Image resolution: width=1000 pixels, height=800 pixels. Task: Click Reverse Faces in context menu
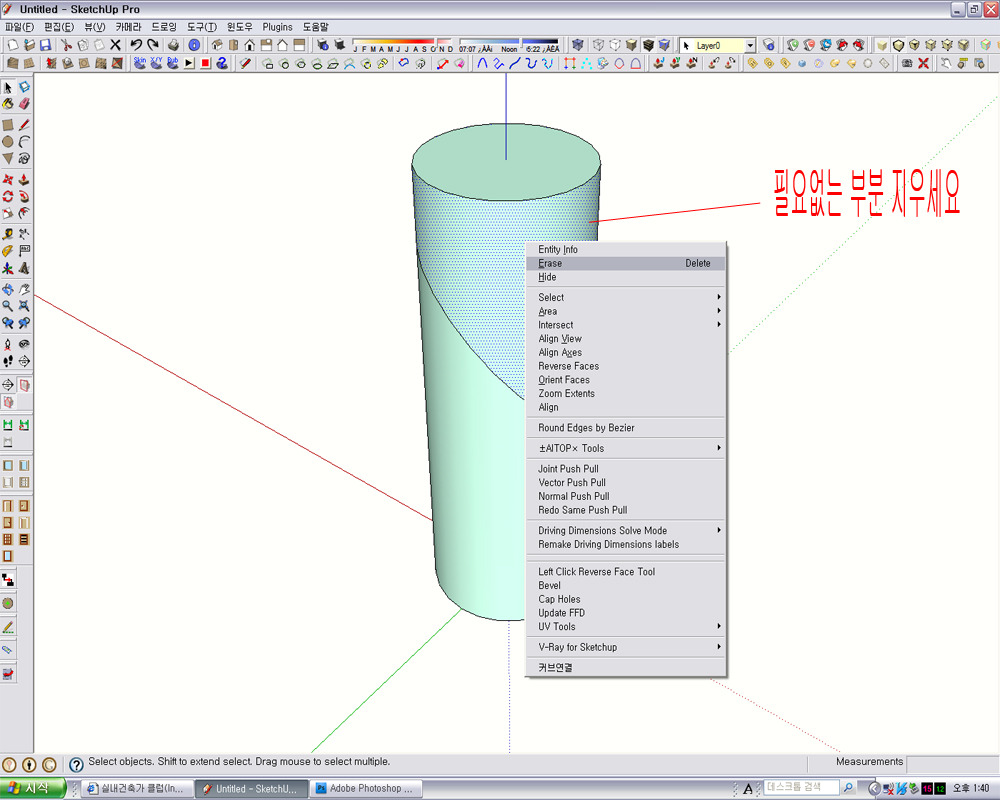pyautogui.click(x=568, y=366)
